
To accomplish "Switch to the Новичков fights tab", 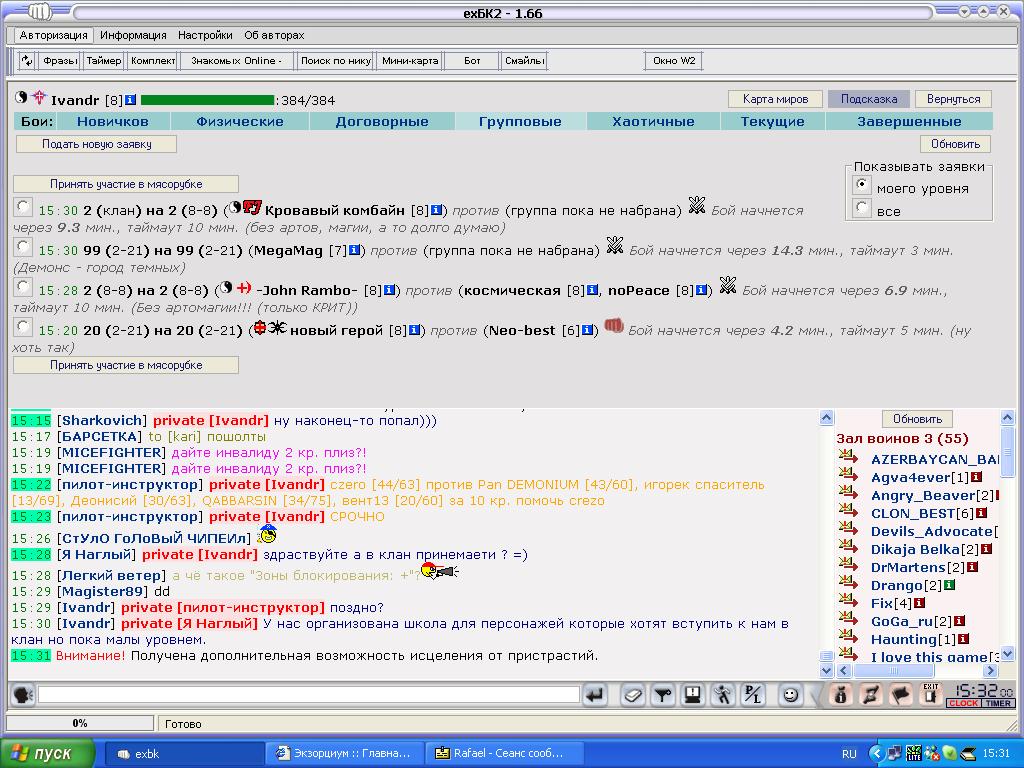I will pos(113,121).
